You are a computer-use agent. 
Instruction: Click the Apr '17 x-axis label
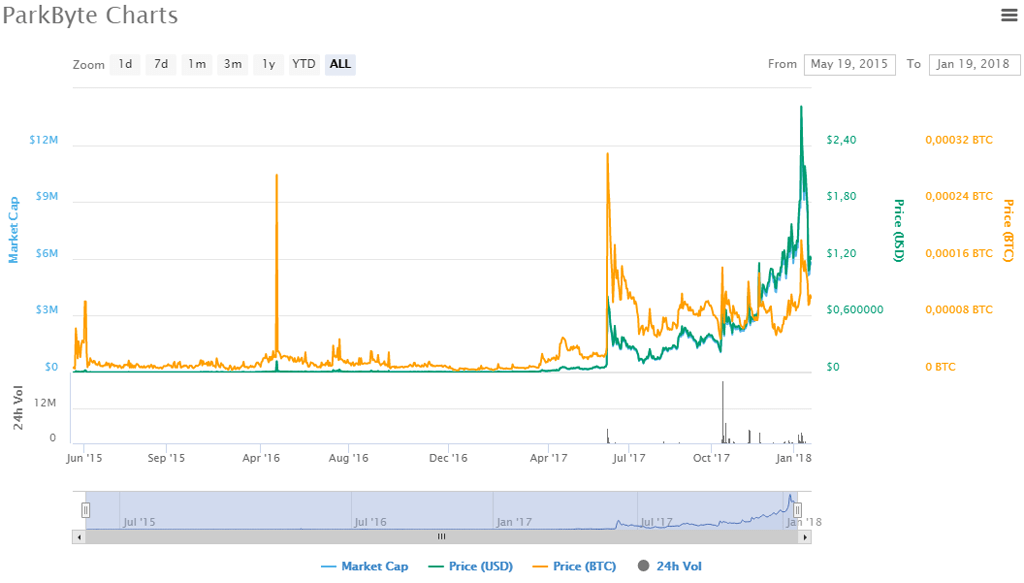coord(549,458)
